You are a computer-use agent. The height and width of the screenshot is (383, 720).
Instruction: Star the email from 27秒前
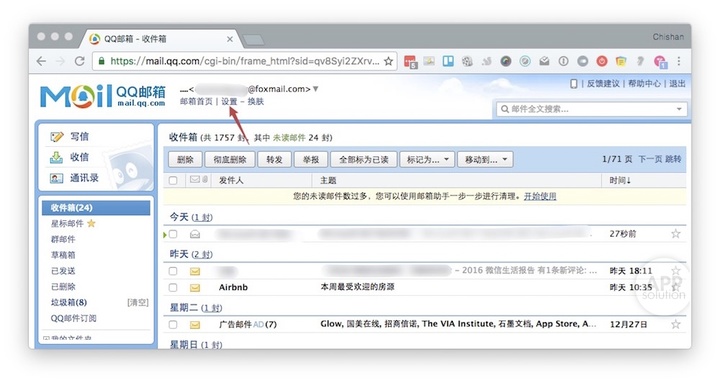675,234
